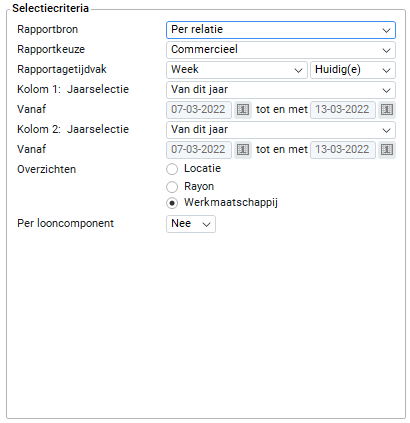Image resolution: width=410 pixels, height=423 pixels.
Task: Click Kolom 1 start date field 07-03-2022
Action: click(x=199, y=110)
